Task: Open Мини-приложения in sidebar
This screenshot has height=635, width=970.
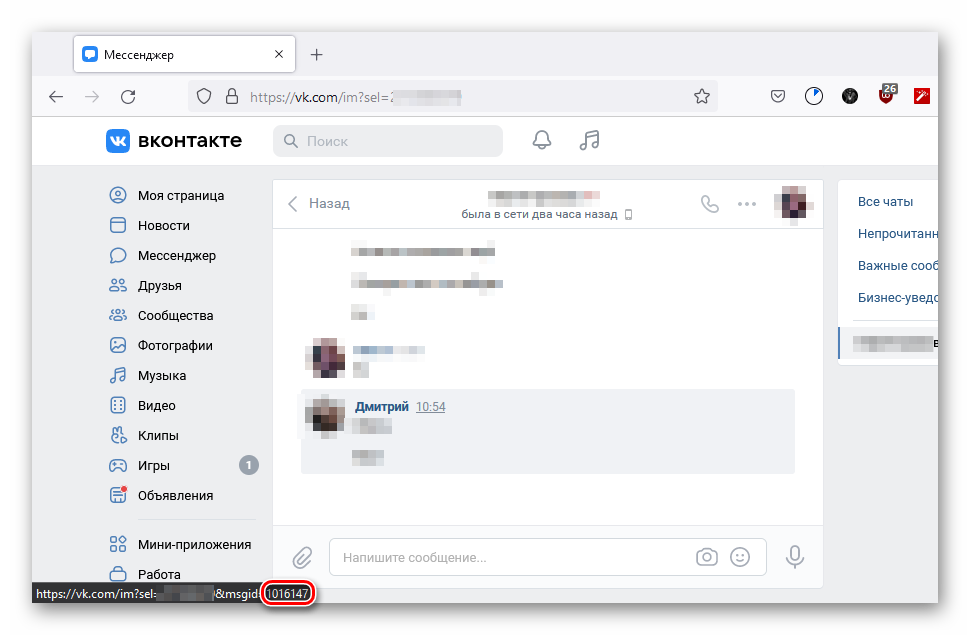Action: click(x=182, y=545)
